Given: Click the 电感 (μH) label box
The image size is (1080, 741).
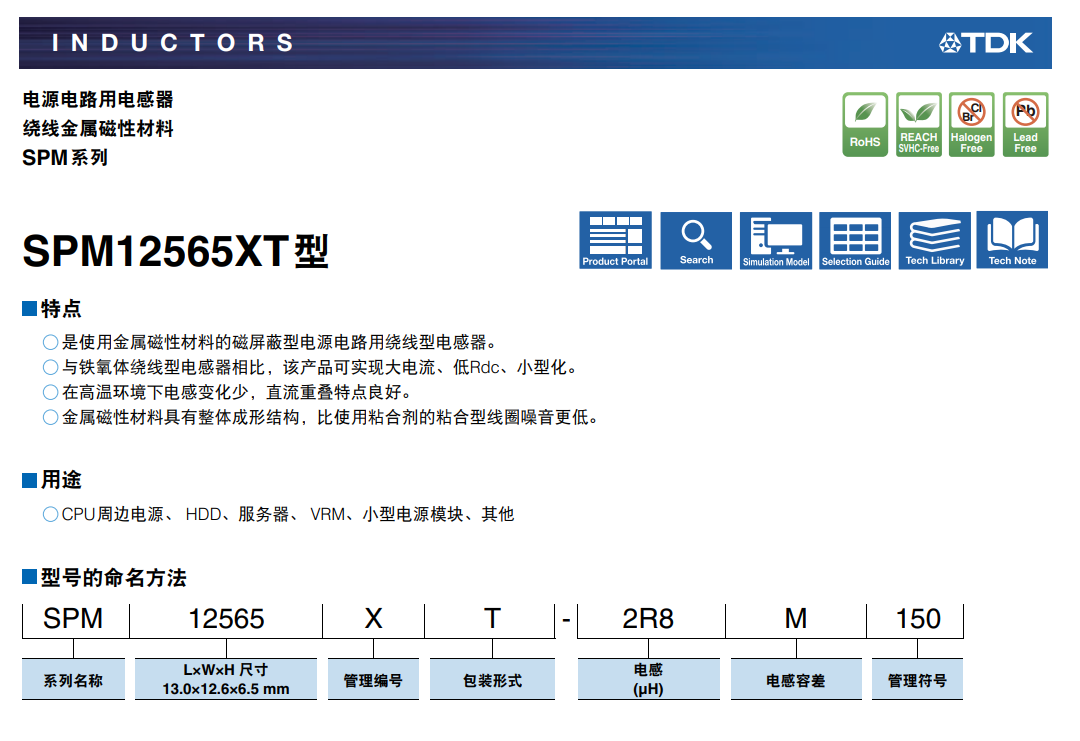Looking at the screenshot, I should pyautogui.click(x=649, y=679).
